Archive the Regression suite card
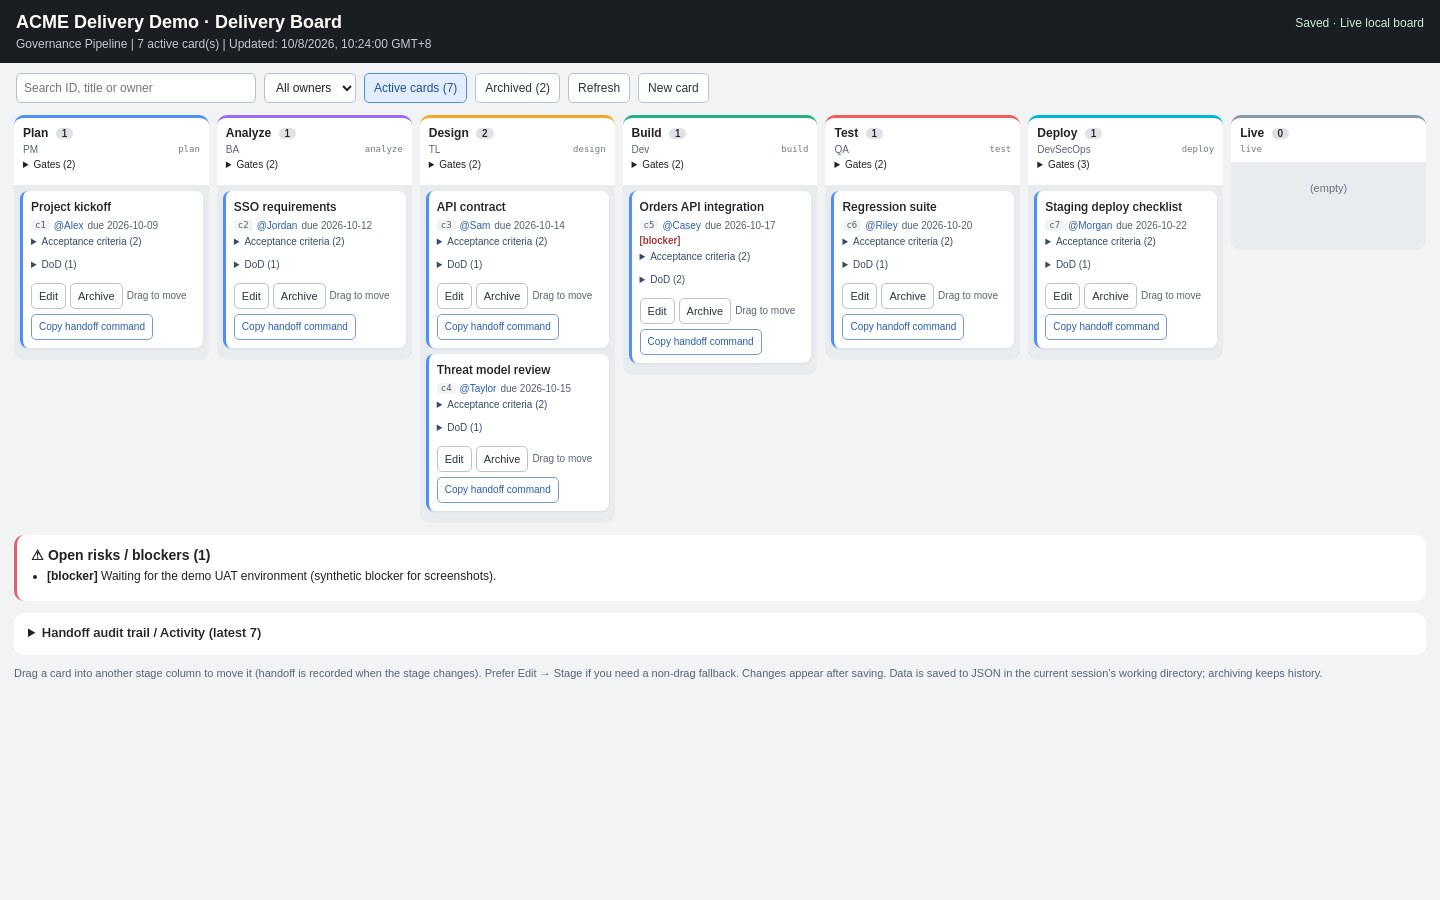The image size is (1440, 900). pos(907,296)
